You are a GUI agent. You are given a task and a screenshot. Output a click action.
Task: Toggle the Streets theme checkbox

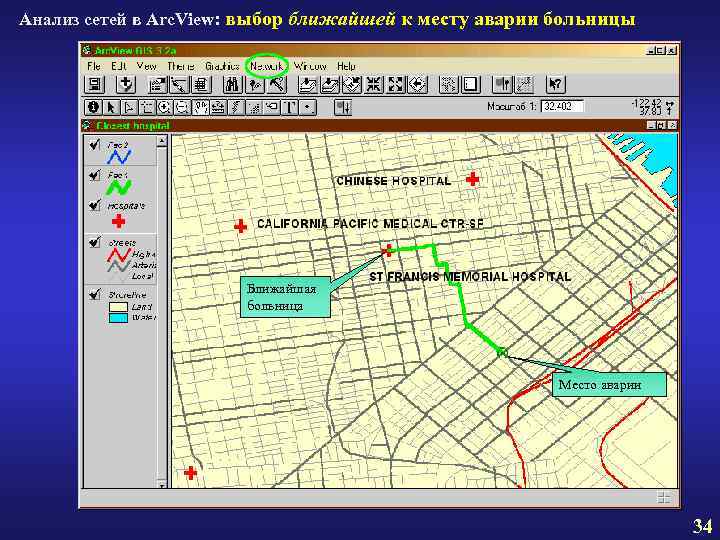(95, 242)
